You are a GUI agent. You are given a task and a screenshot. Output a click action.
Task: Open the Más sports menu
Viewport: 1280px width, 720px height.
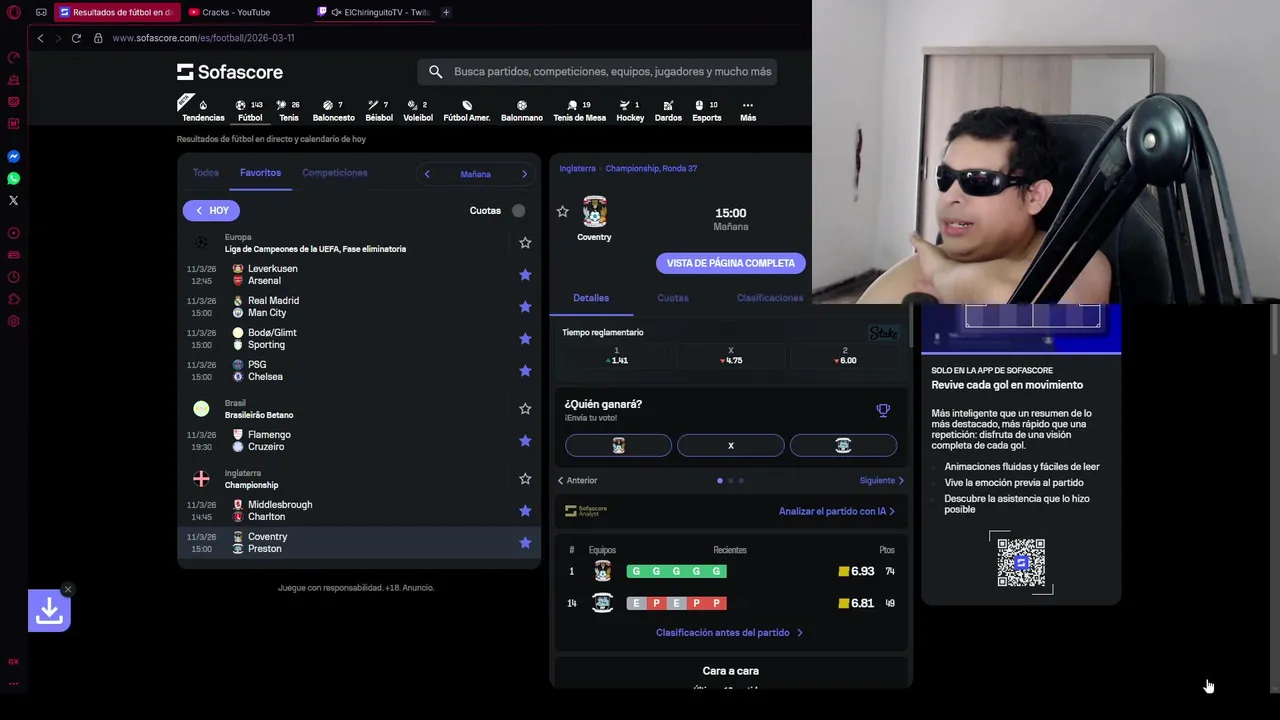(747, 111)
